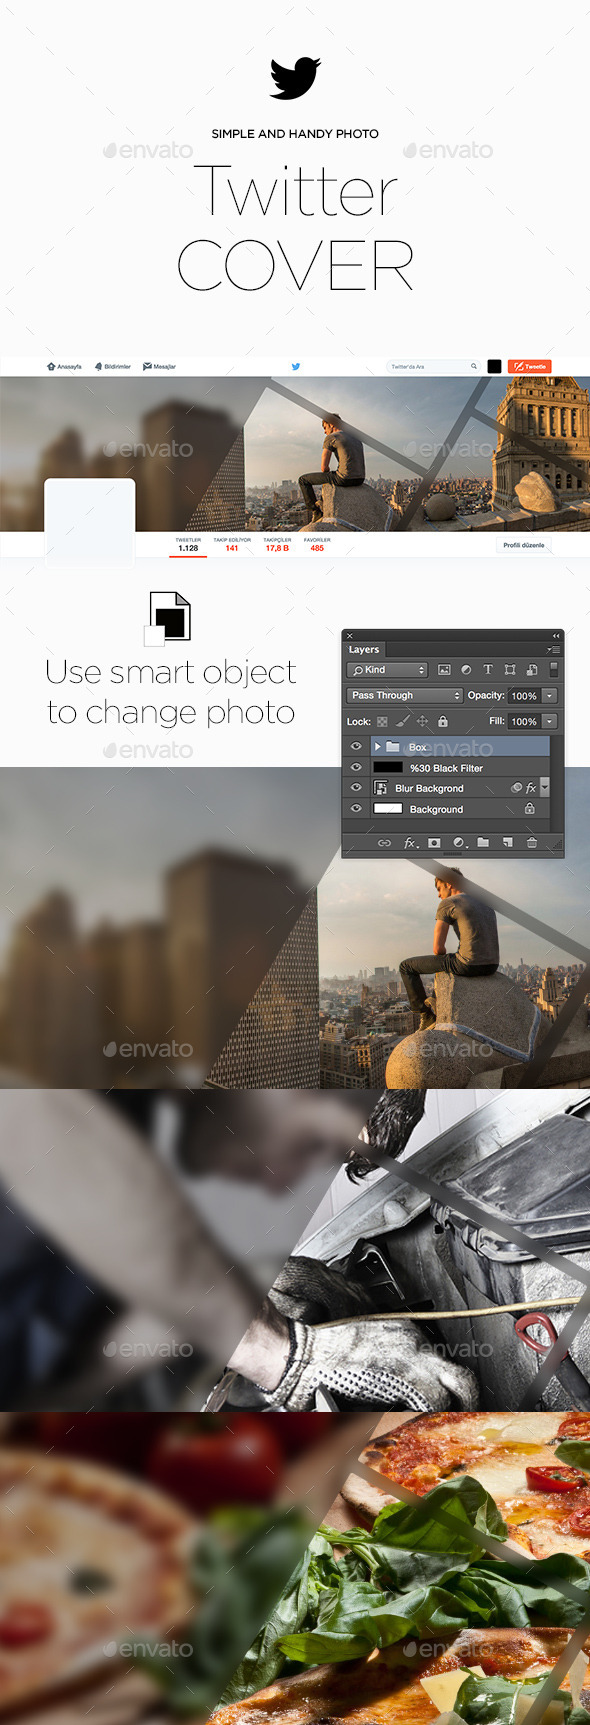The image size is (590, 1725).
Task: Toggle lock image pixels brush icon
Action: [x=402, y=721]
